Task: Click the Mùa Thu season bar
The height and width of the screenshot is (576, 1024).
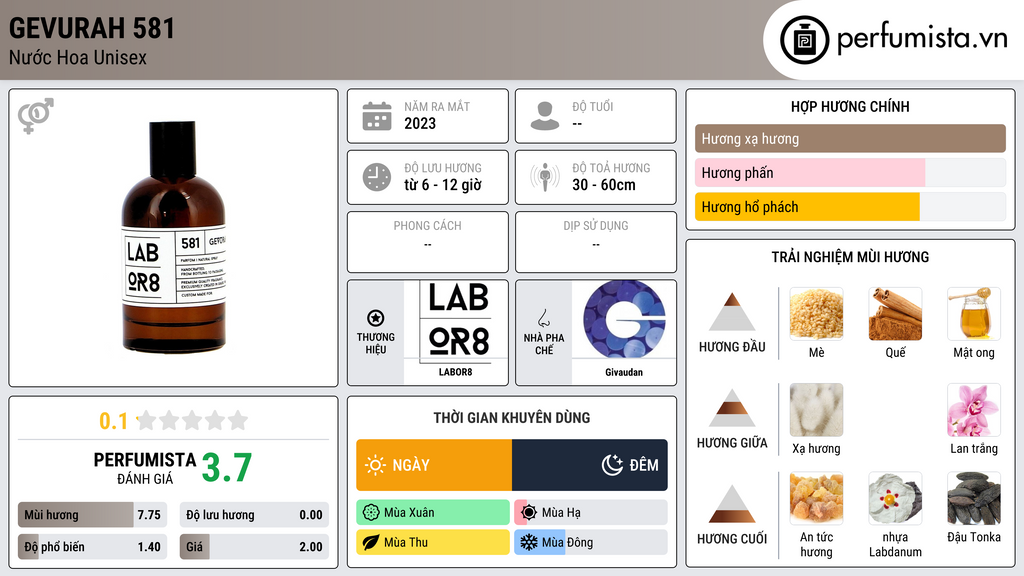Action: (433, 542)
